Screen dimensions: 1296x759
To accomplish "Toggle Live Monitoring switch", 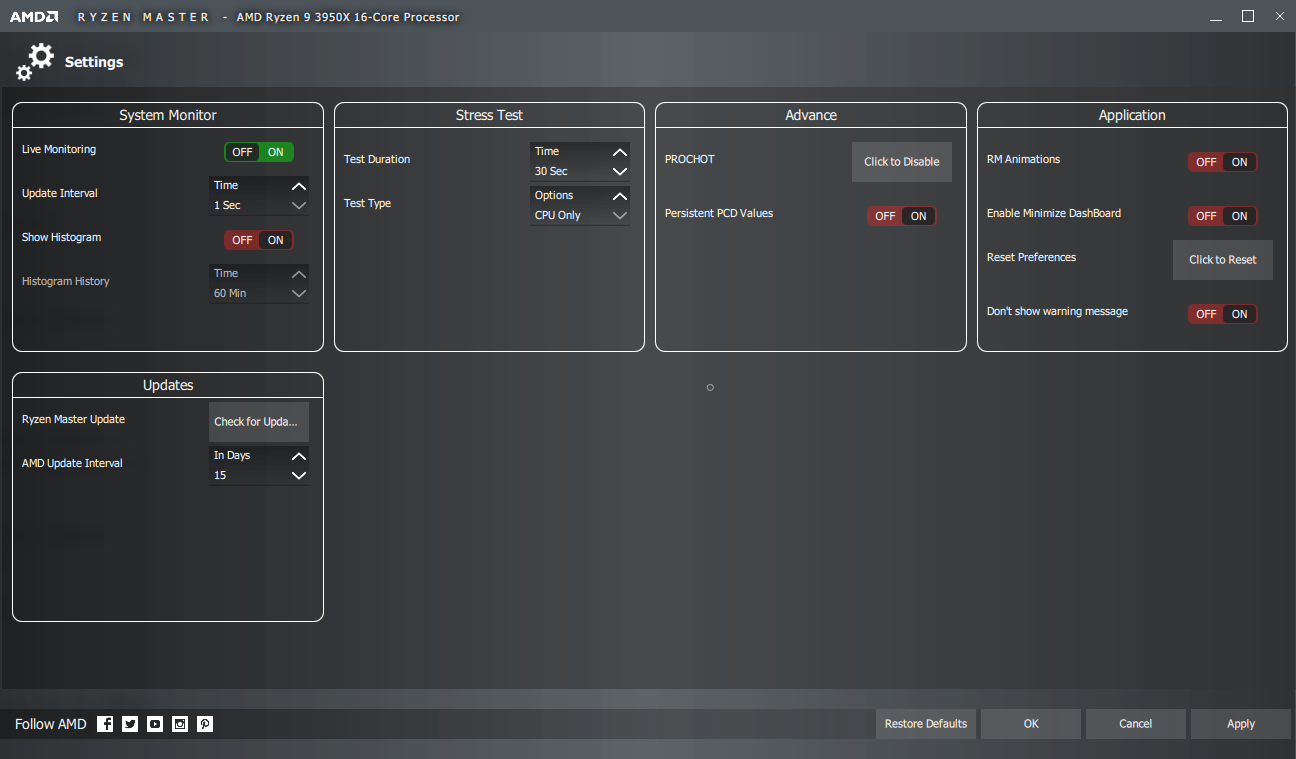I will click(x=258, y=153).
